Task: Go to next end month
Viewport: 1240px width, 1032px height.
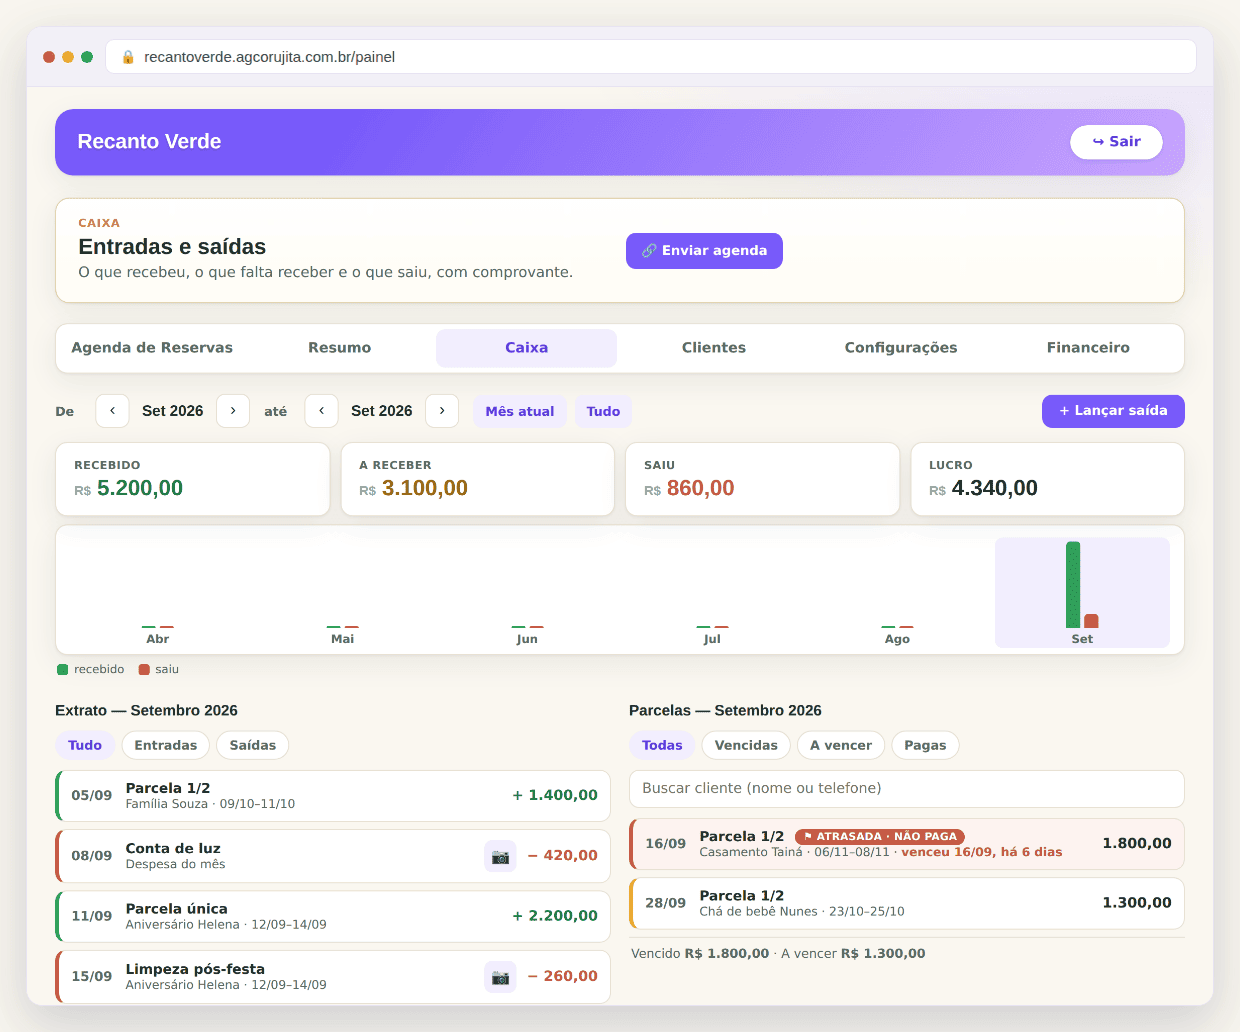Action: [x=442, y=411]
